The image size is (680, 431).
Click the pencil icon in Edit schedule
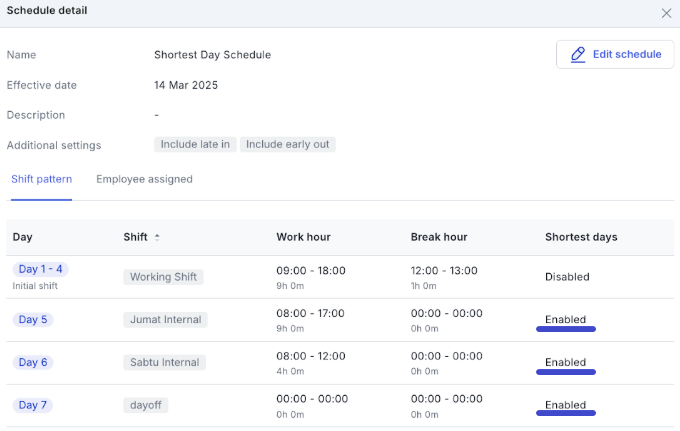(x=578, y=55)
